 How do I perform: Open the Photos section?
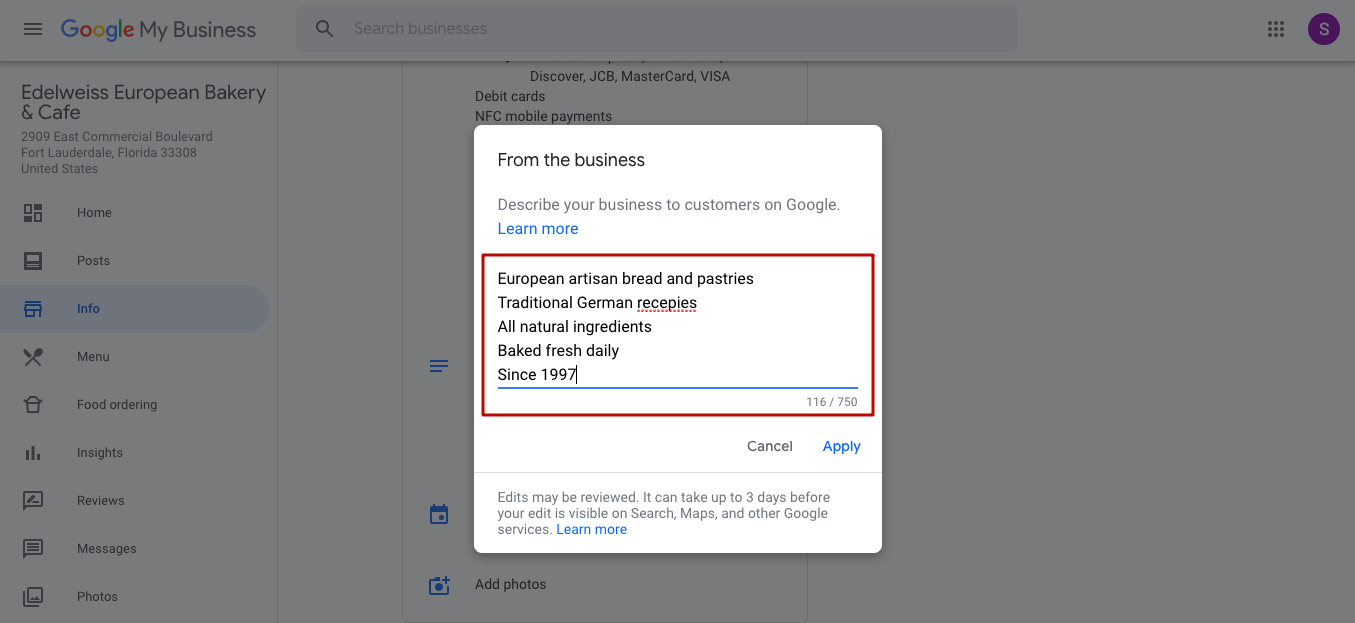pyautogui.click(x=97, y=597)
